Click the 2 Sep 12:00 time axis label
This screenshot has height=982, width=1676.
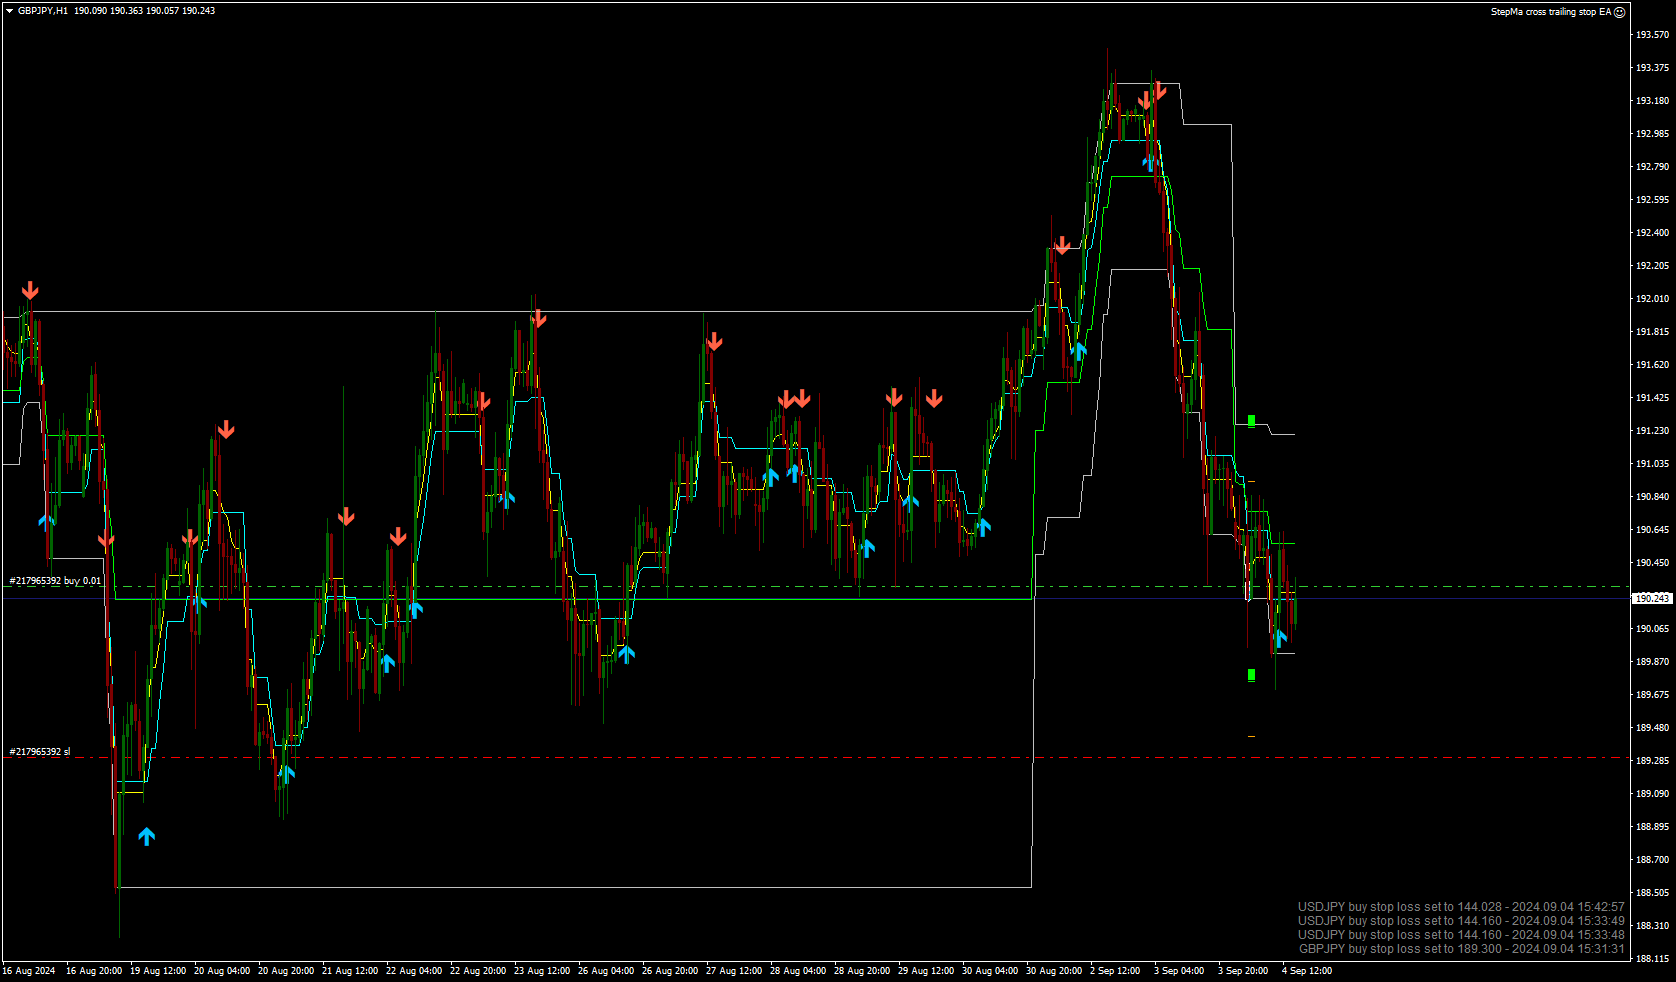1114,971
